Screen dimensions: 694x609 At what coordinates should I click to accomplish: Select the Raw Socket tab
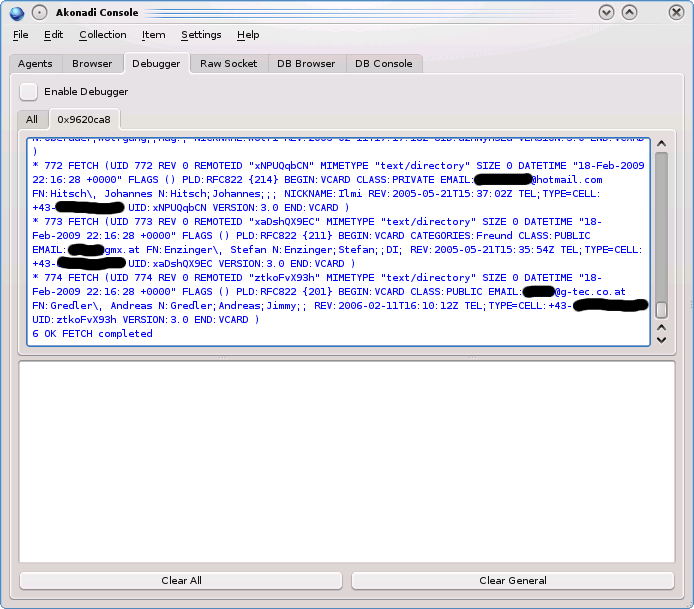point(228,63)
